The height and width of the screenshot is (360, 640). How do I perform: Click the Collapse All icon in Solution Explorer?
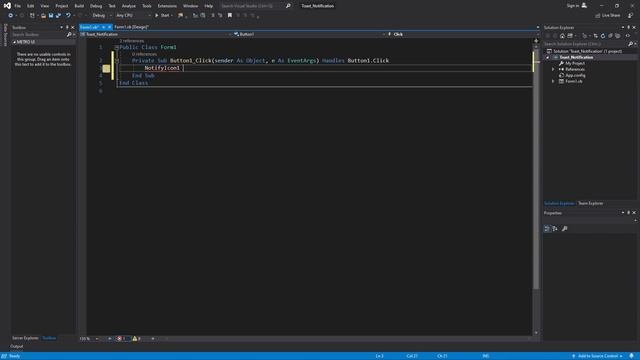point(610,36)
